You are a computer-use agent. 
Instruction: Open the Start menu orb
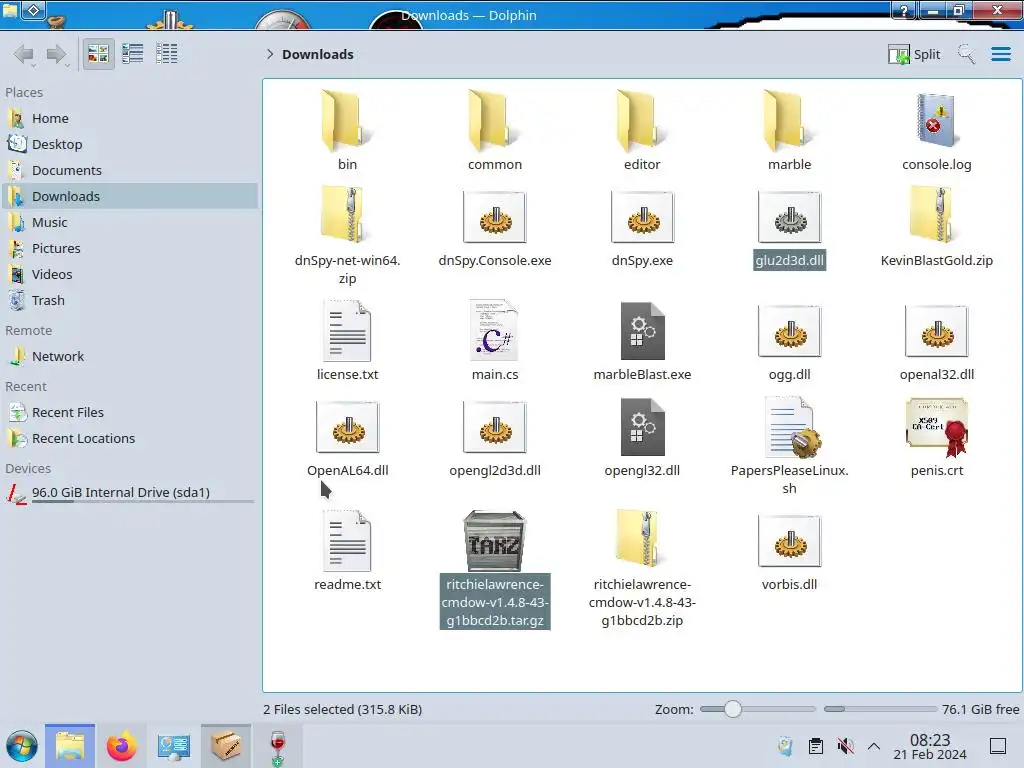[x=22, y=746]
